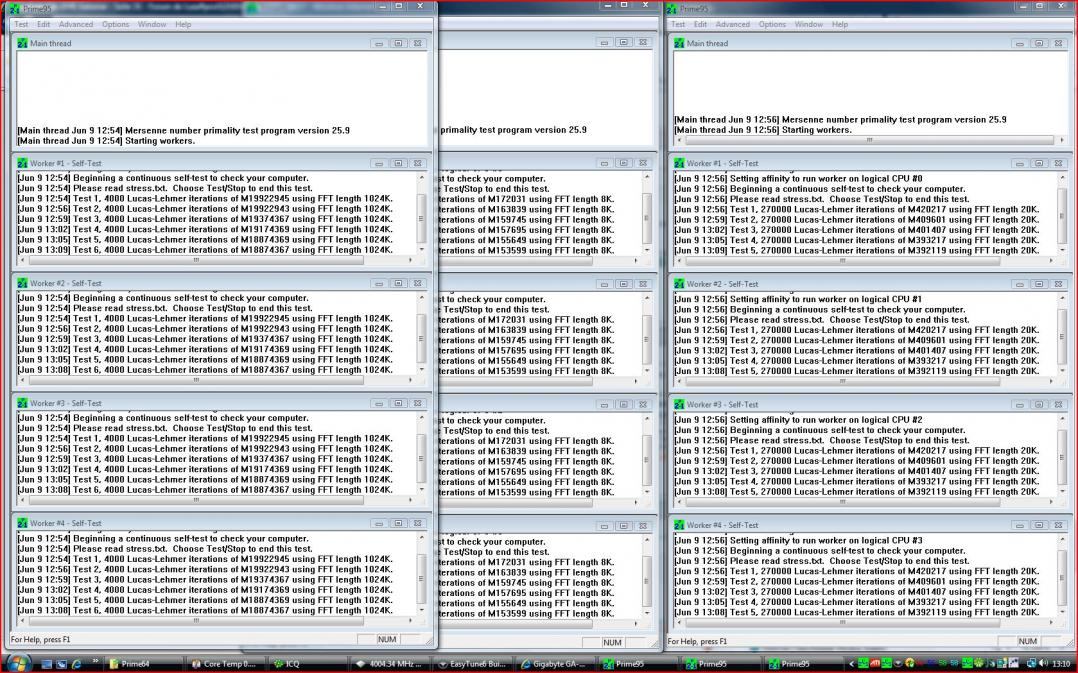Click Show Desktop icon in Quick Launch
Screen dimensions: 1078x673
click(x=47, y=664)
